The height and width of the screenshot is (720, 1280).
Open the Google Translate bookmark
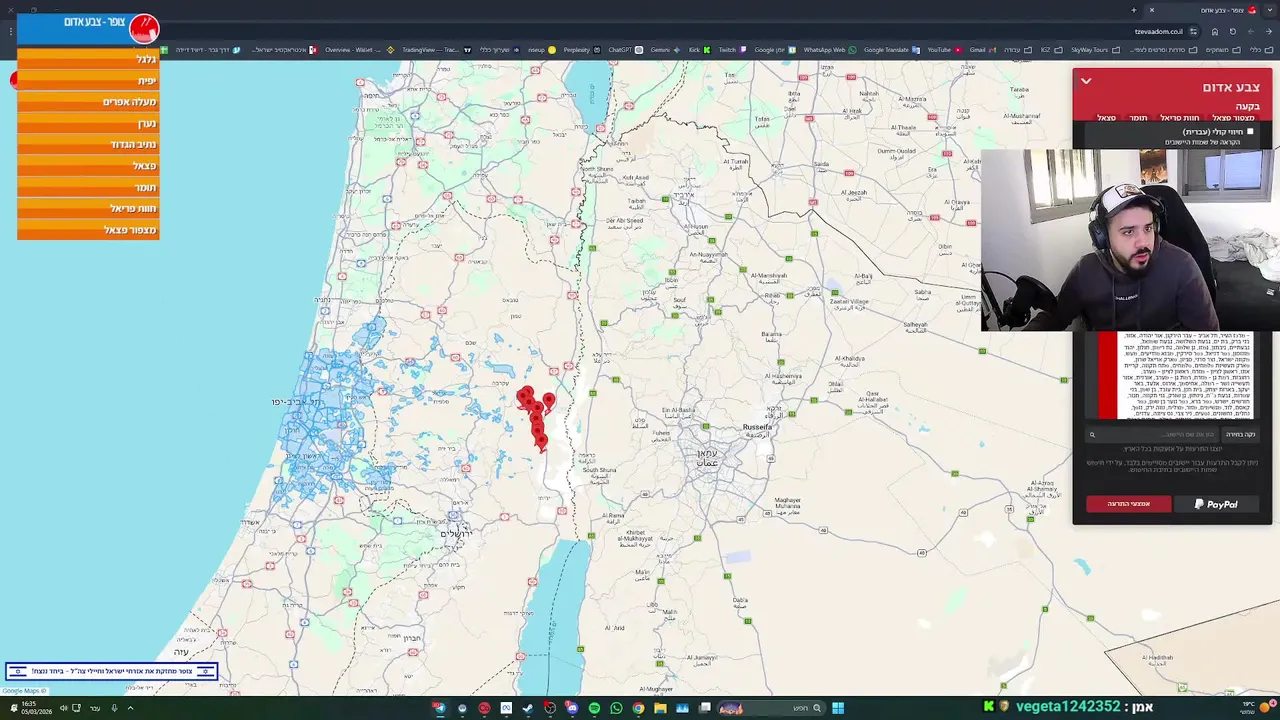click(891, 50)
